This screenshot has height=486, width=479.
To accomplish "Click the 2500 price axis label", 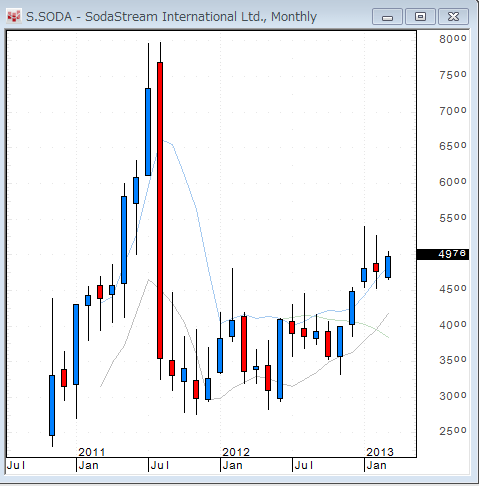I will pyautogui.click(x=453, y=431).
